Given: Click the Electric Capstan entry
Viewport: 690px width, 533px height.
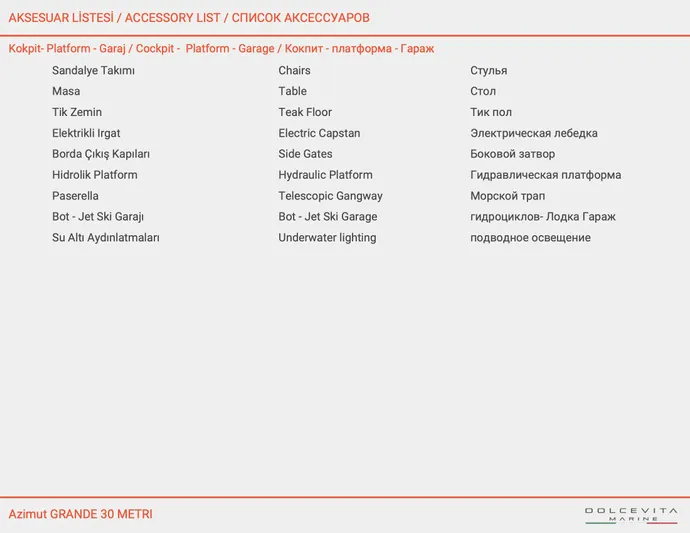Looking at the screenshot, I should tap(319, 133).
